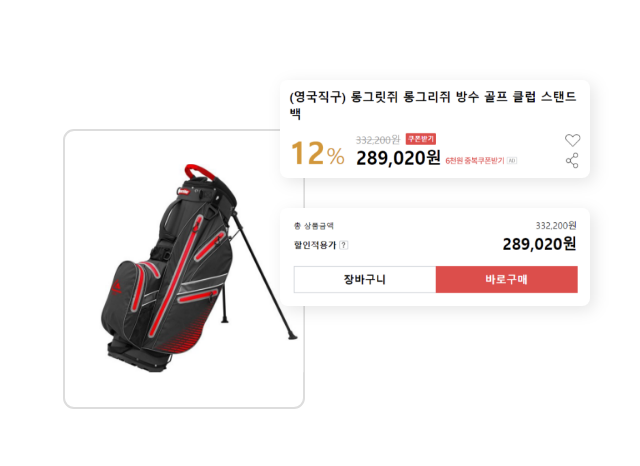The width and height of the screenshot is (640, 466).
Task: Add item to cart with 장바구니
Action: click(365, 280)
